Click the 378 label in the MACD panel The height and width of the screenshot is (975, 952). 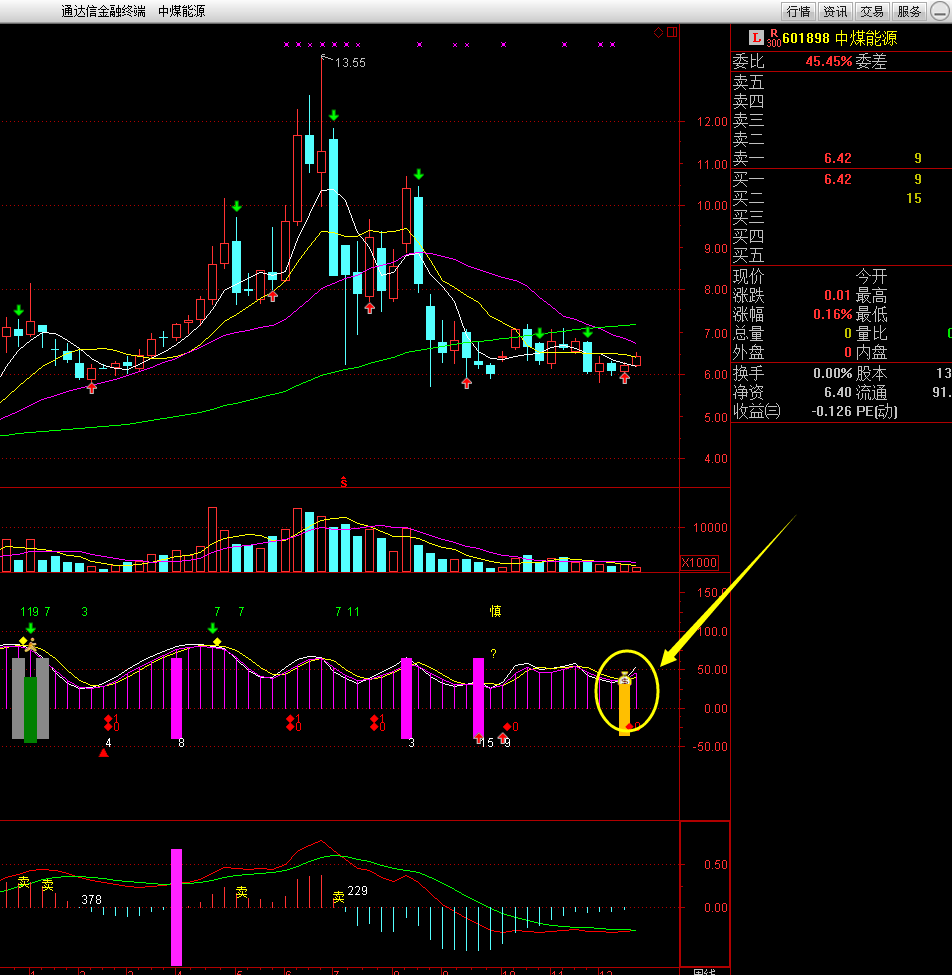(x=91, y=900)
